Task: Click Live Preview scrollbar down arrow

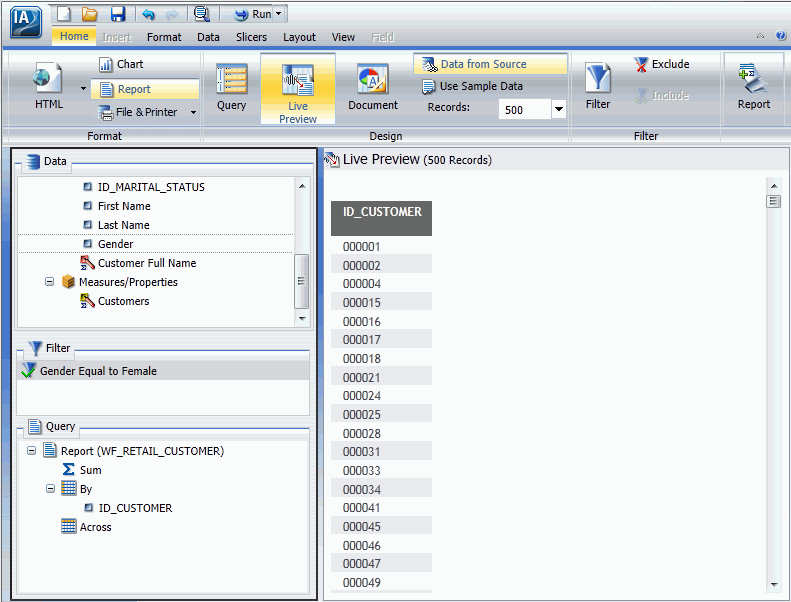Action: pyautogui.click(x=774, y=585)
